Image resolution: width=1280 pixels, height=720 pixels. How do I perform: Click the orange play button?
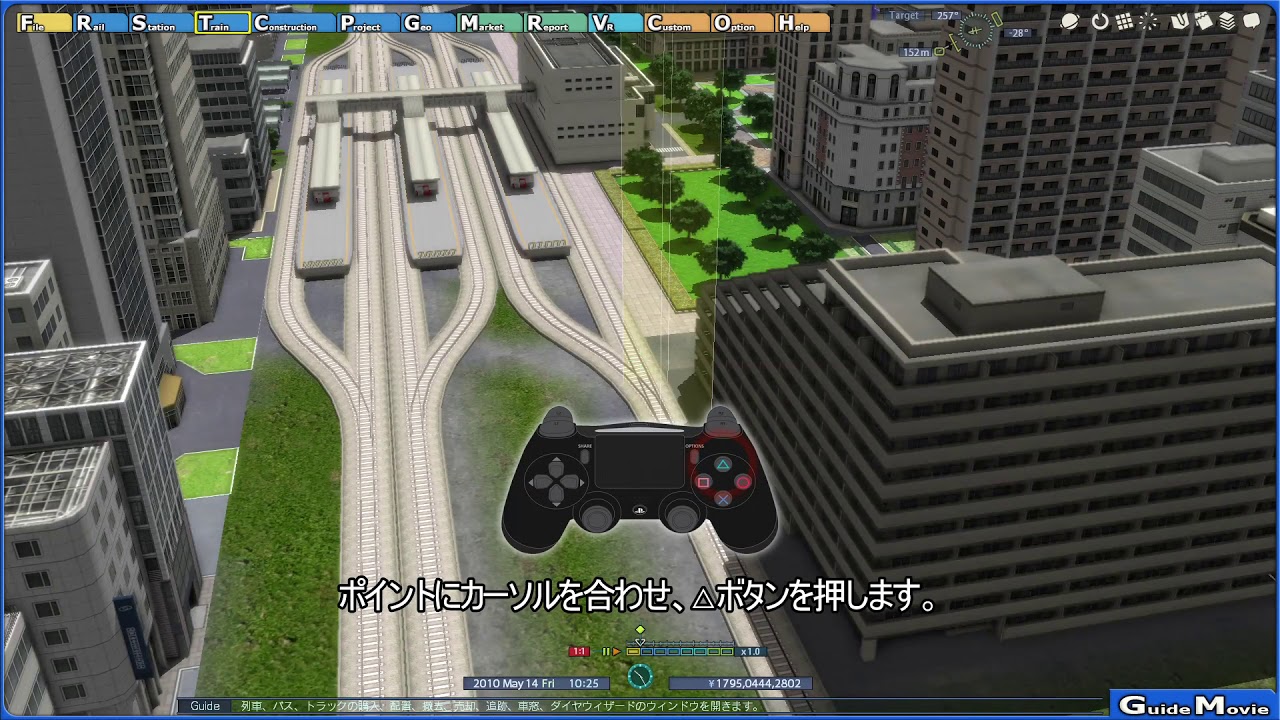coord(617,652)
